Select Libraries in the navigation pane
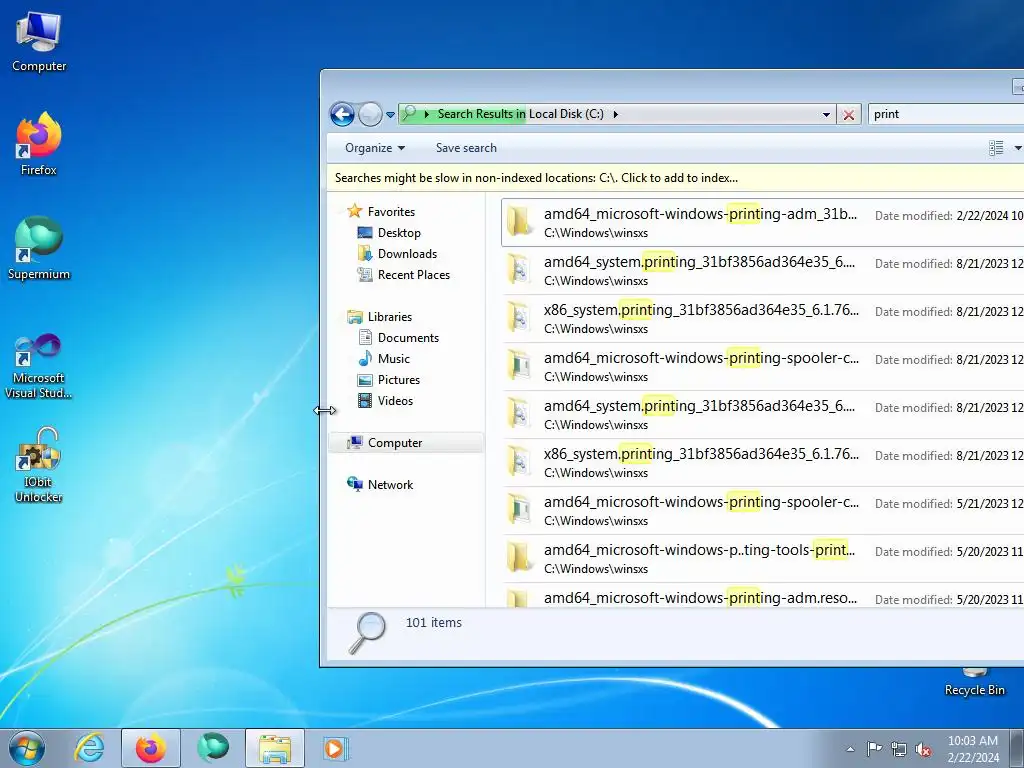1024x768 pixels. coord(390,317)
